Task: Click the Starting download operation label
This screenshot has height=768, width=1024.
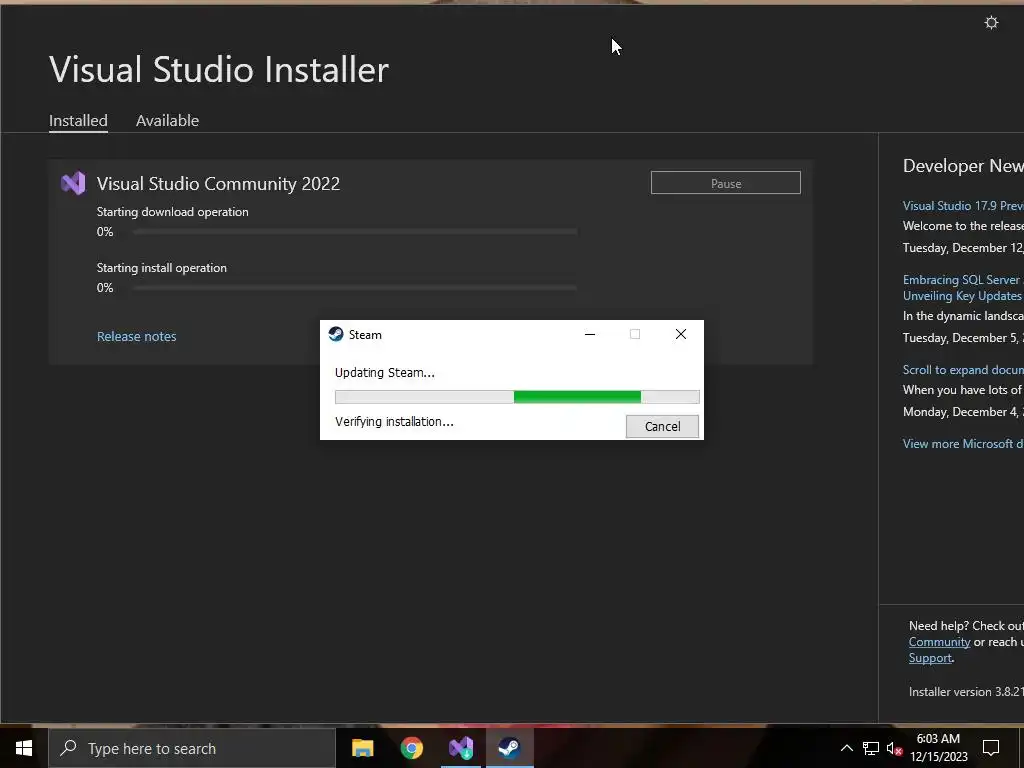Action: point(172,212)
